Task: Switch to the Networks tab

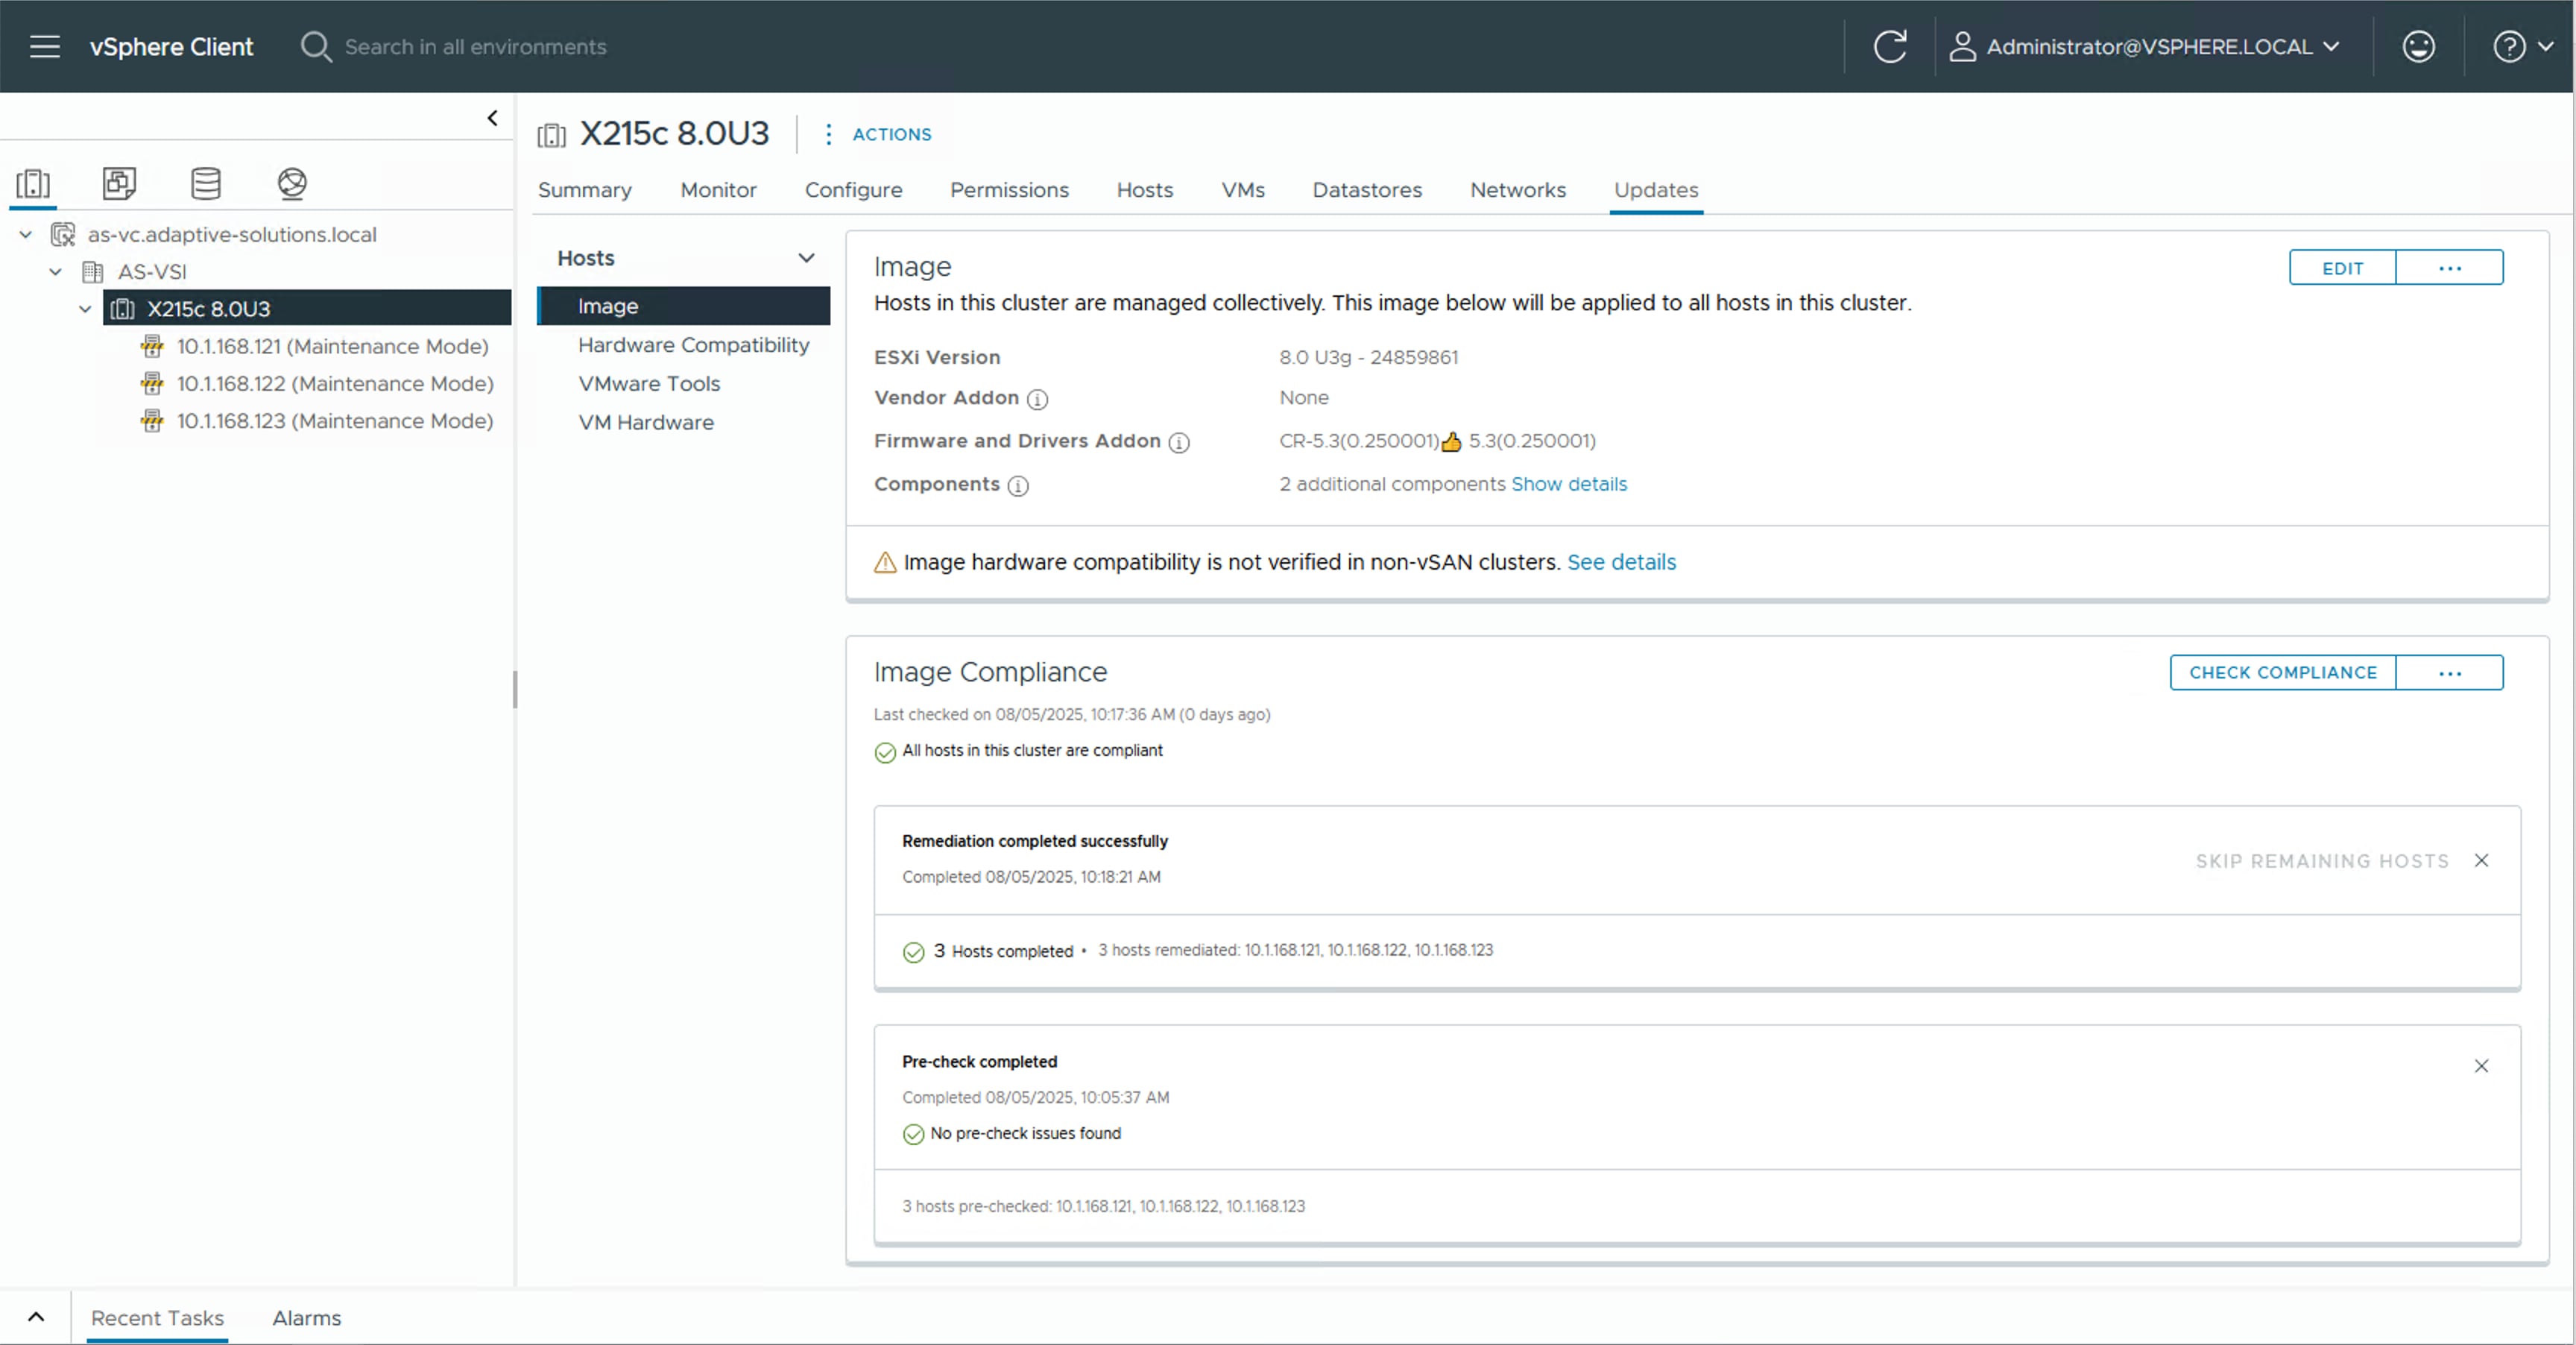Action: click(x=1518, y=190)
